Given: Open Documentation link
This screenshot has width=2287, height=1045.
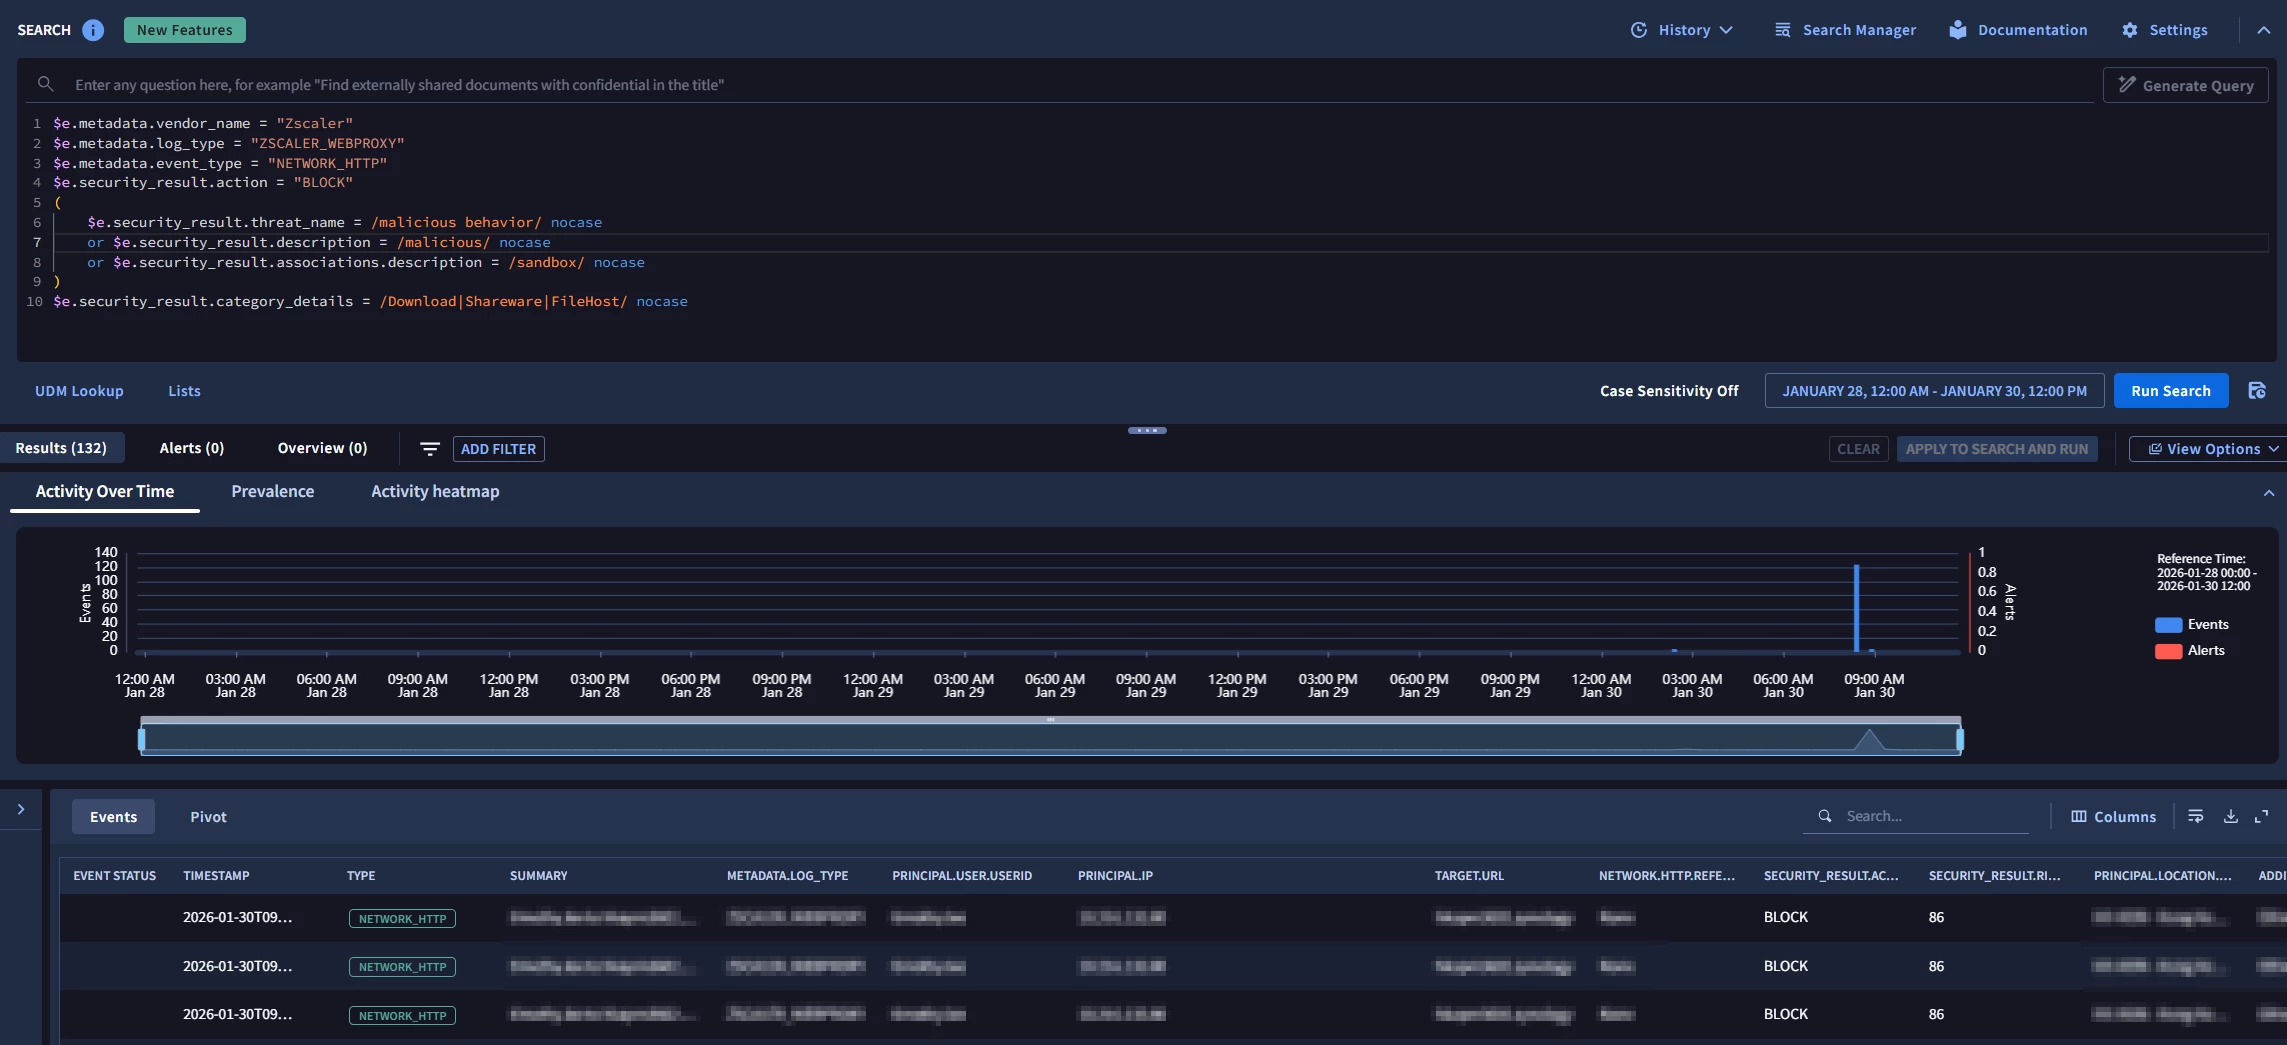Looking at the screenshot, I should (x=2019, y=30).
